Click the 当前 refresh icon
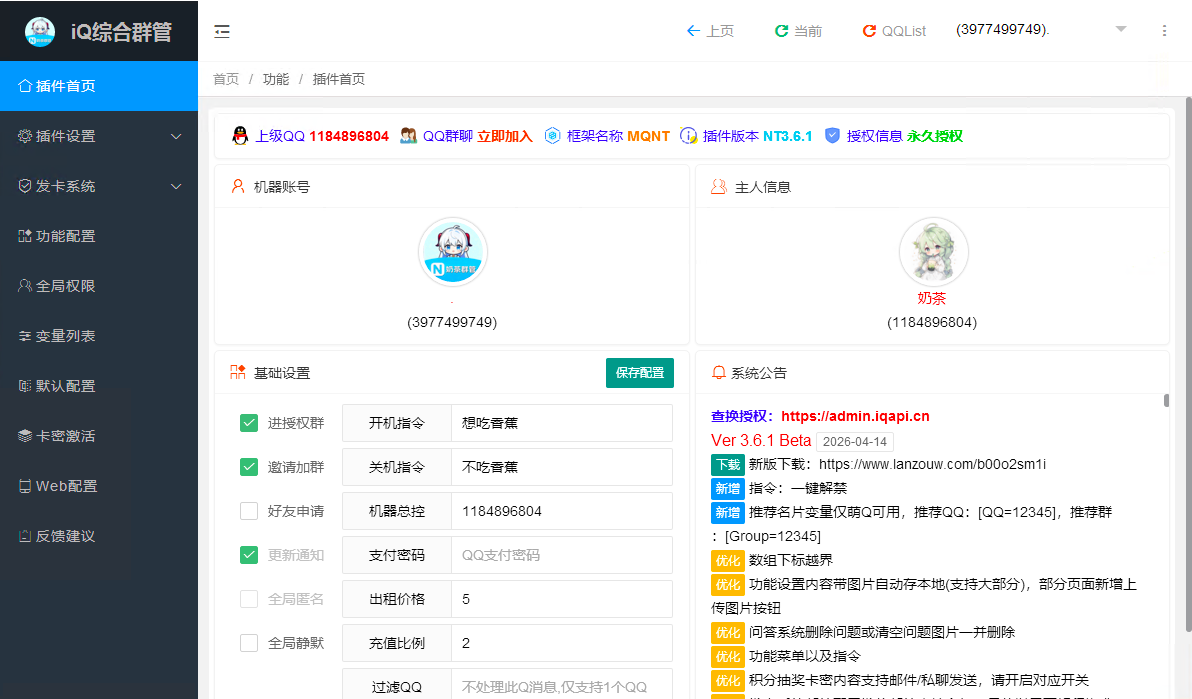 (781, 31)
